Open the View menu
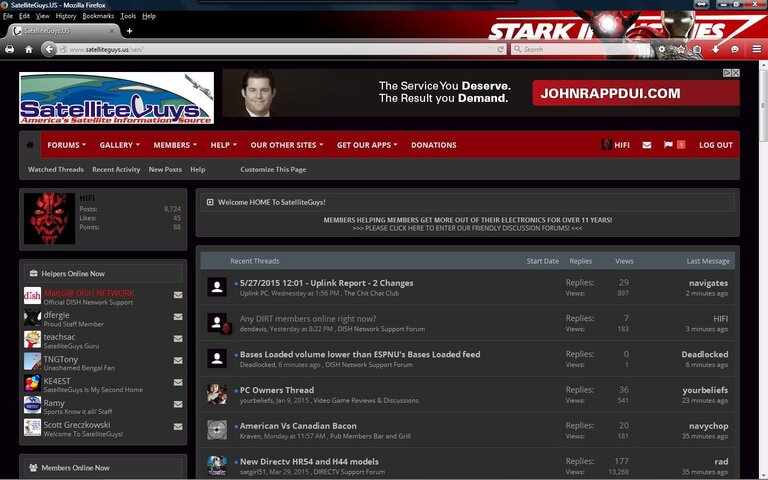 tap(43, 16)
